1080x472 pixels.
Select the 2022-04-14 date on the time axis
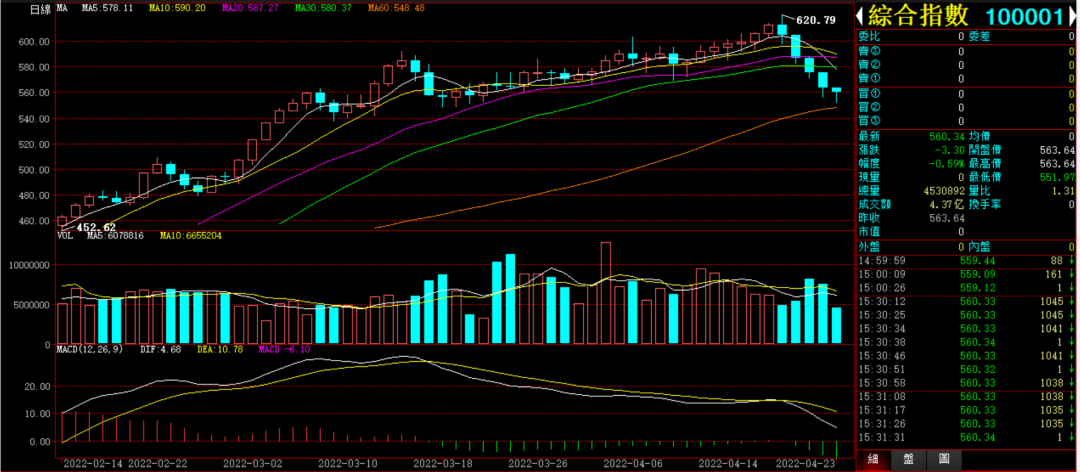pyautogui.click(x=727, y=463)
